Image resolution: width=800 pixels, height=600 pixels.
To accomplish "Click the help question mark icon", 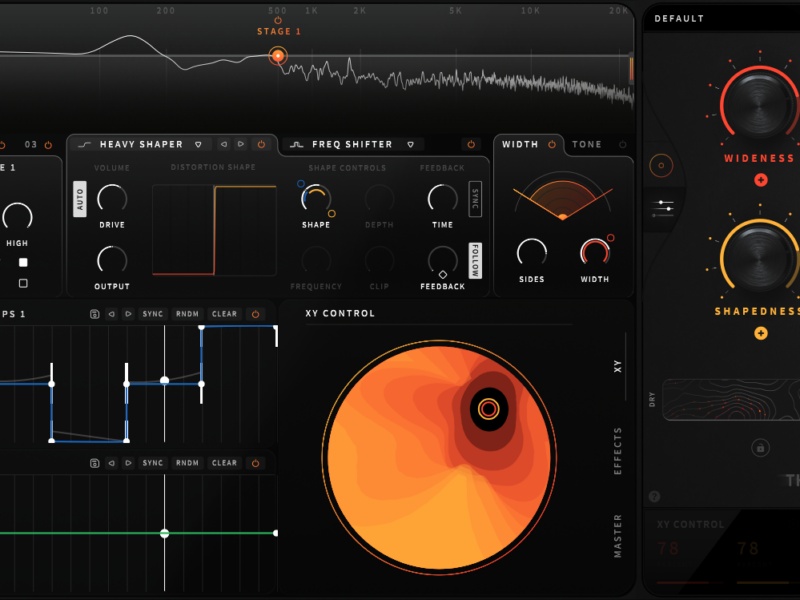I will (x=655, y=495).
